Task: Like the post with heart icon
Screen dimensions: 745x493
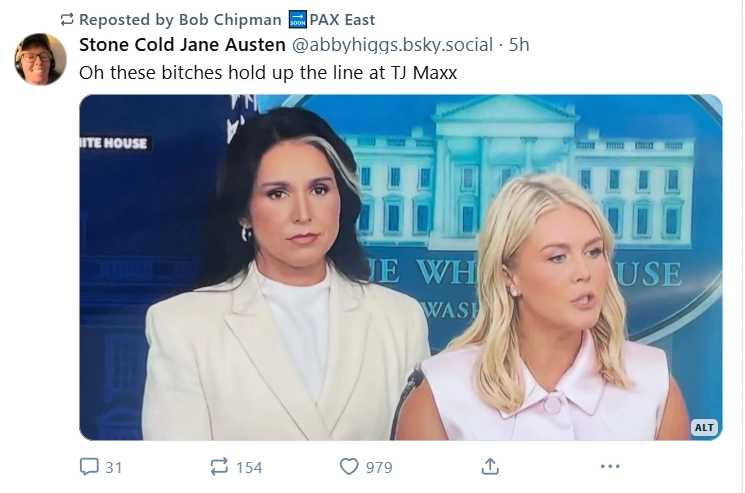Action: (x=349, y=466)
